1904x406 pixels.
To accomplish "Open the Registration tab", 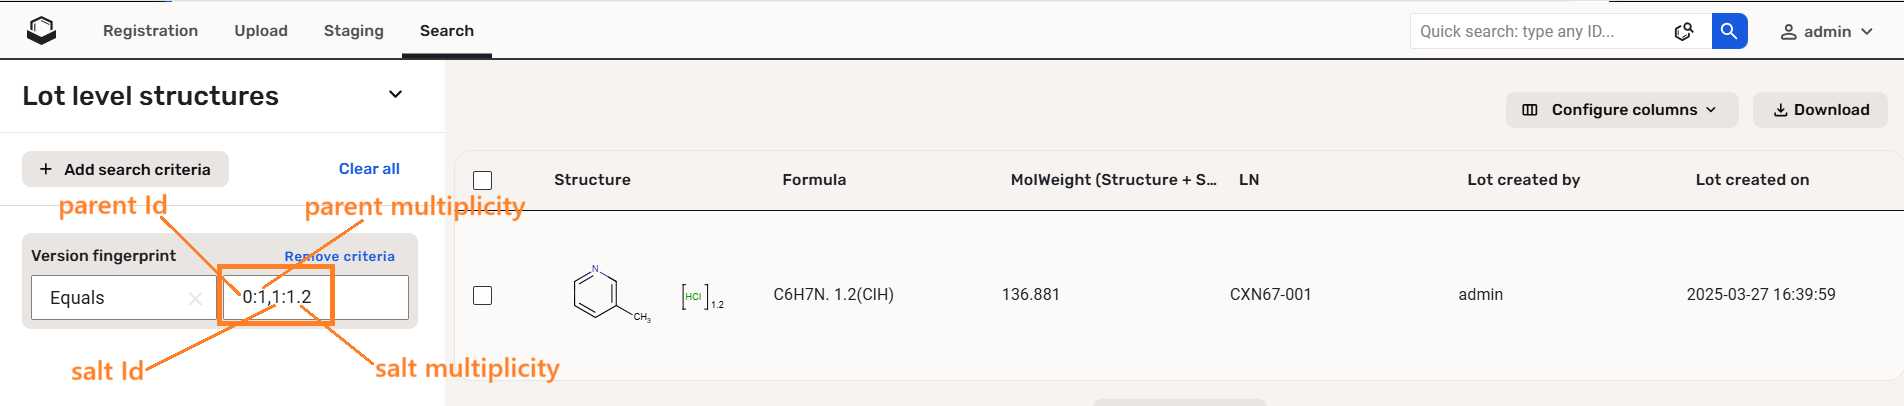I will pos(150,31).
